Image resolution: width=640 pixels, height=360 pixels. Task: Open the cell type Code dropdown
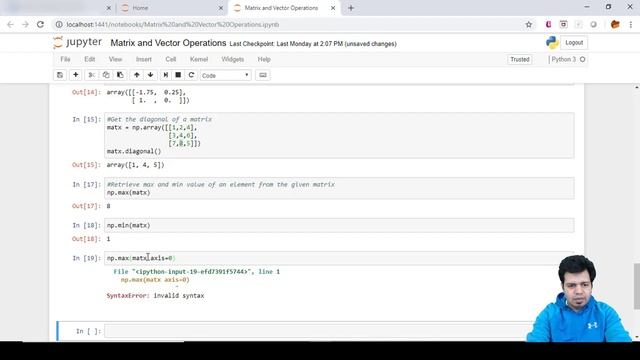[x=225, y=76]
